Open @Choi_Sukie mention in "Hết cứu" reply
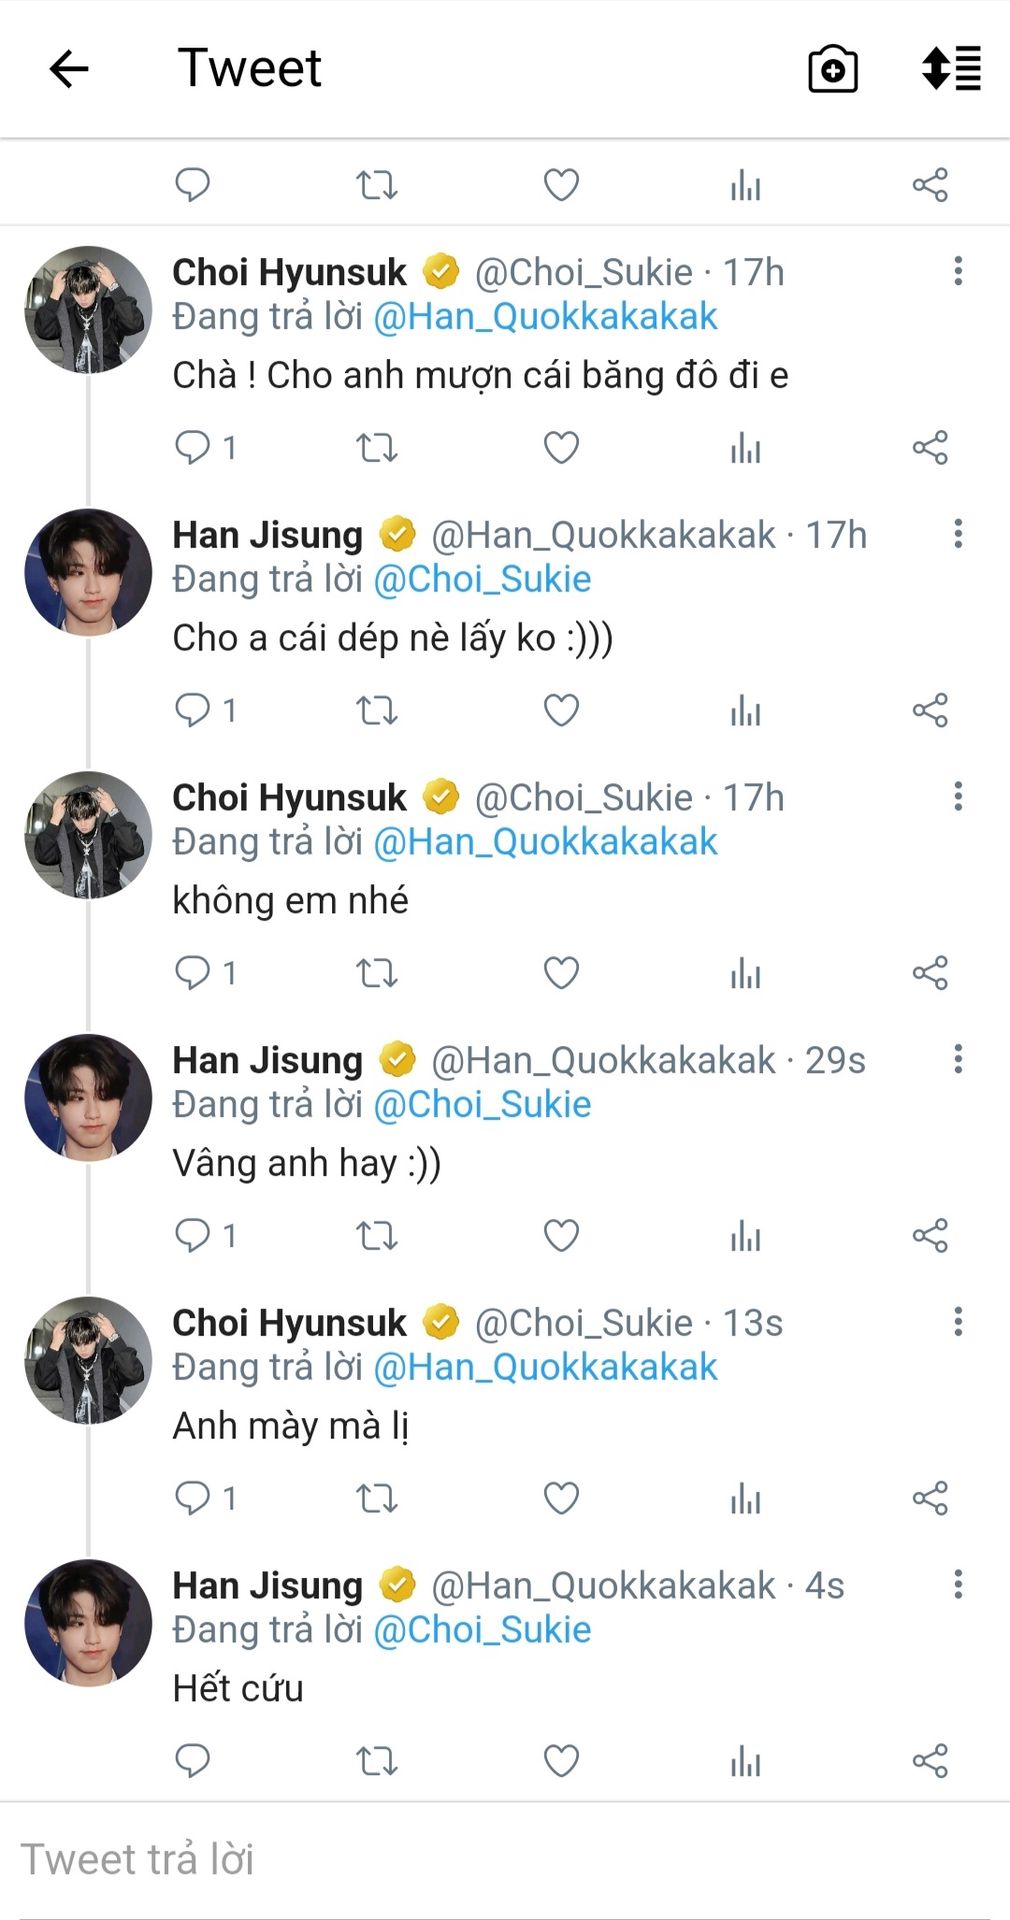1010x1920 pixels. point(482,1630)
